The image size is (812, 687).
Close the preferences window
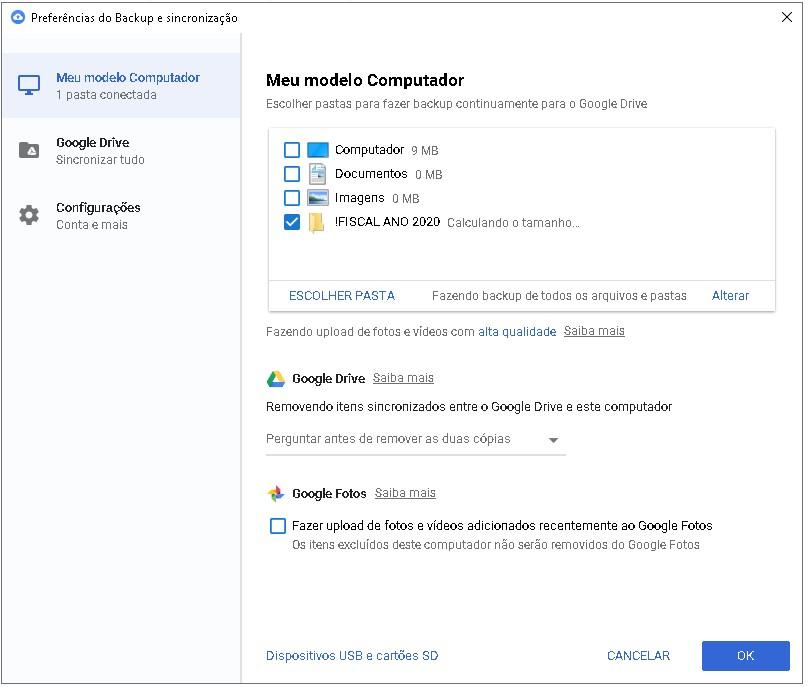tap(787, 17)
